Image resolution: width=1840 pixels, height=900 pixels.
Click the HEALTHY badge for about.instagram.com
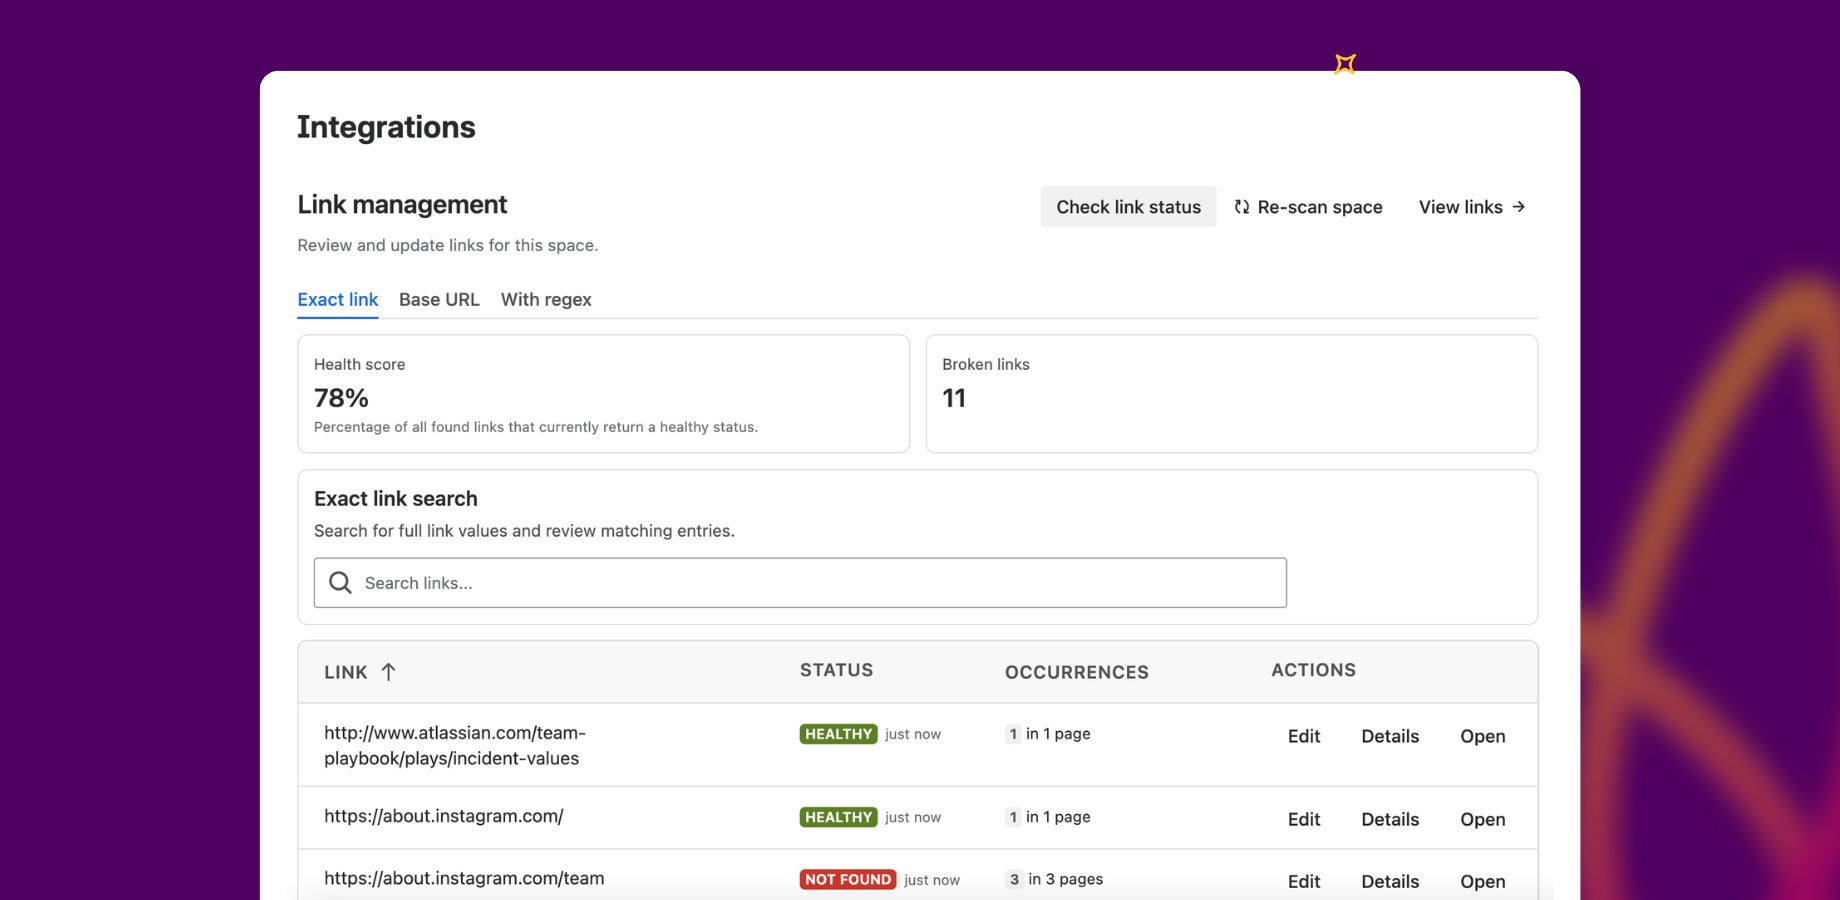click(x=838, y=817)
